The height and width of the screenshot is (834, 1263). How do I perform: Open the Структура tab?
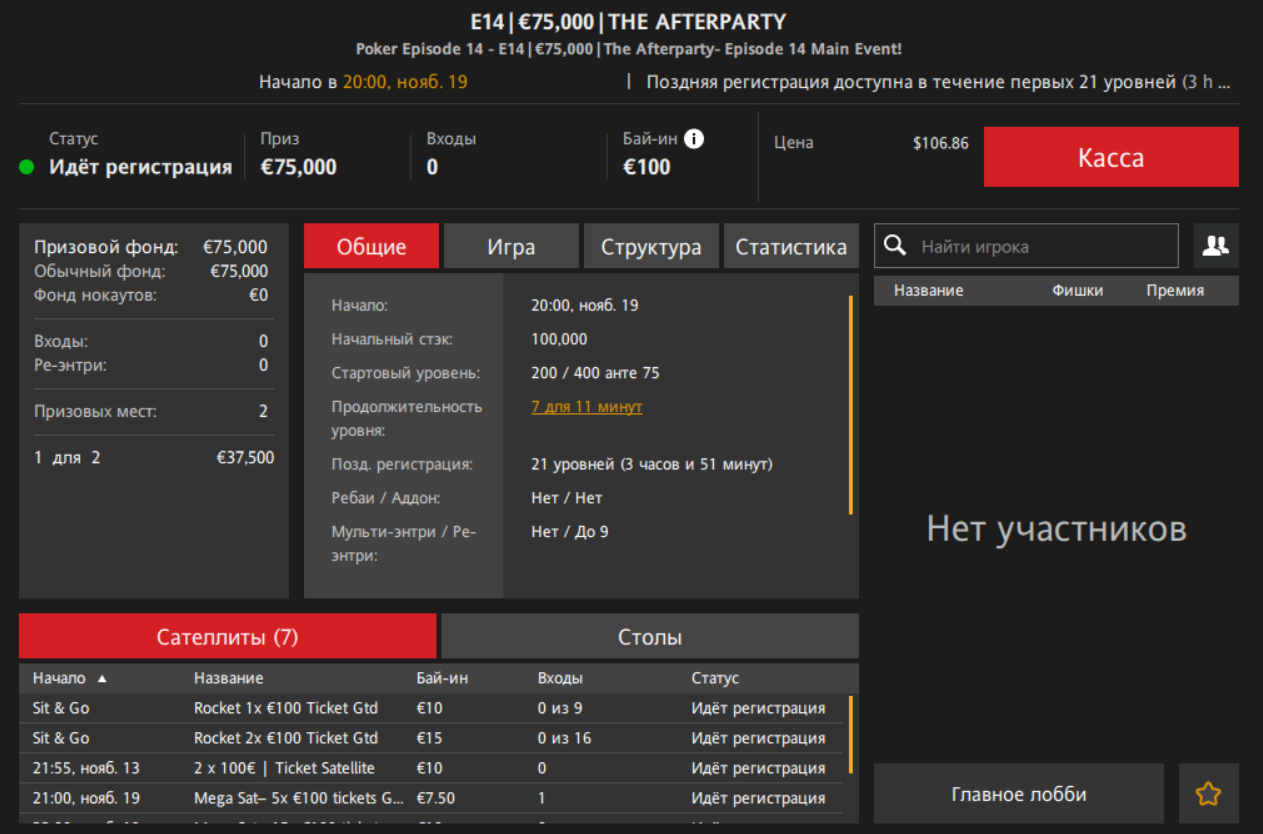click(x=651, y=247)
